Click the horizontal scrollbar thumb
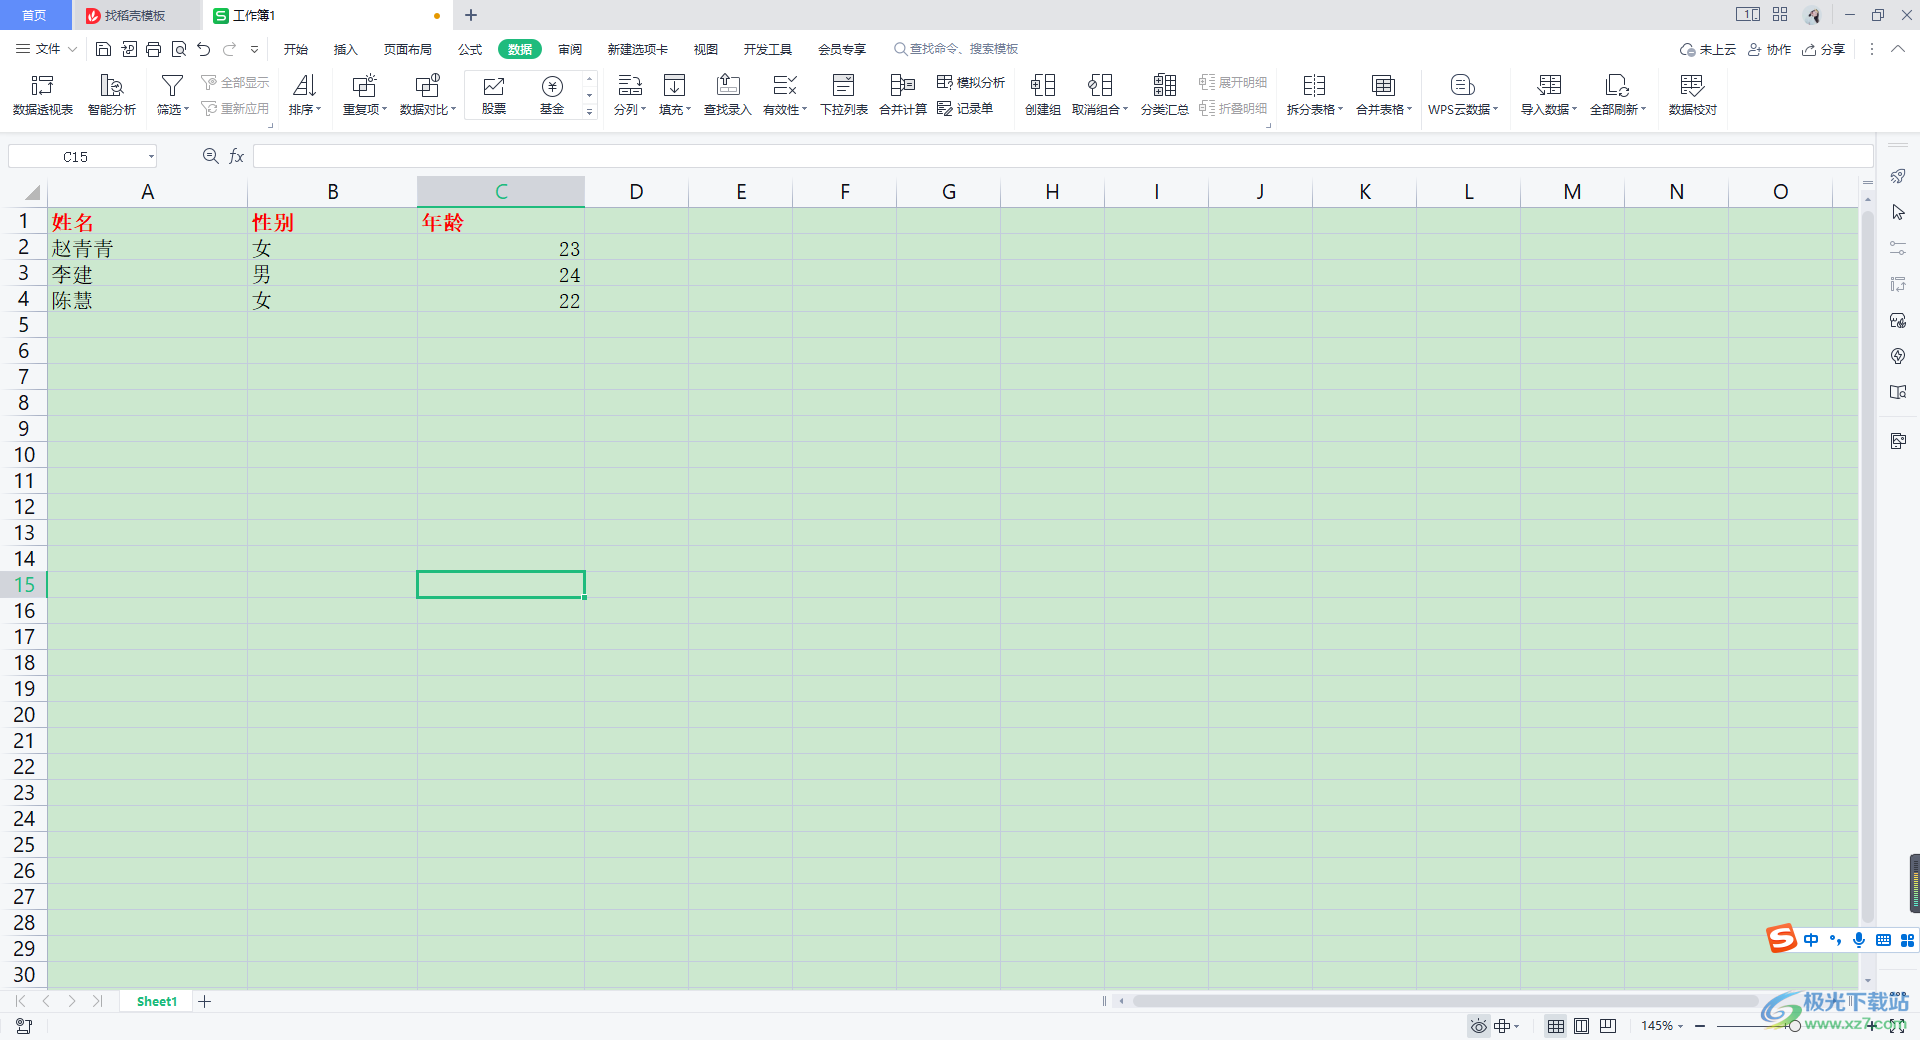 [x=1445, y=1001]
